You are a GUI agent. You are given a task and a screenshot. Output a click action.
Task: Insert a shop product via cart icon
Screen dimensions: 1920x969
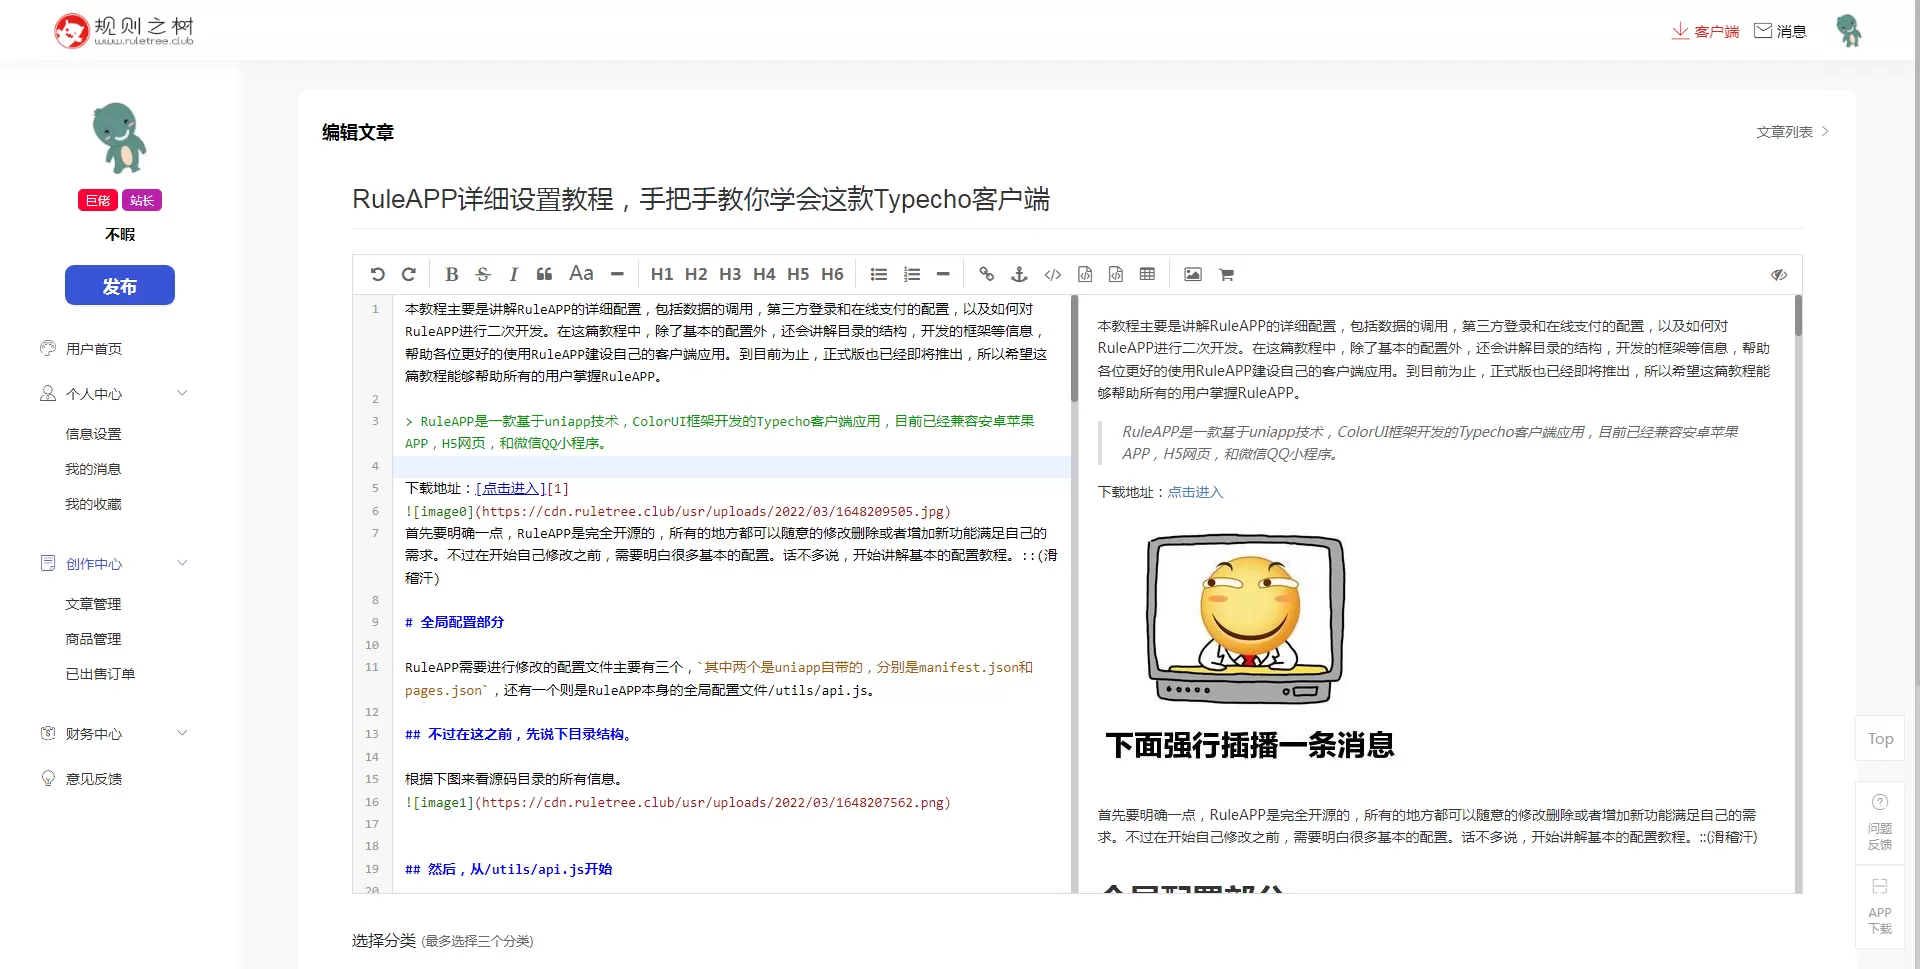pyautogui.click(x=1227, y=274)
